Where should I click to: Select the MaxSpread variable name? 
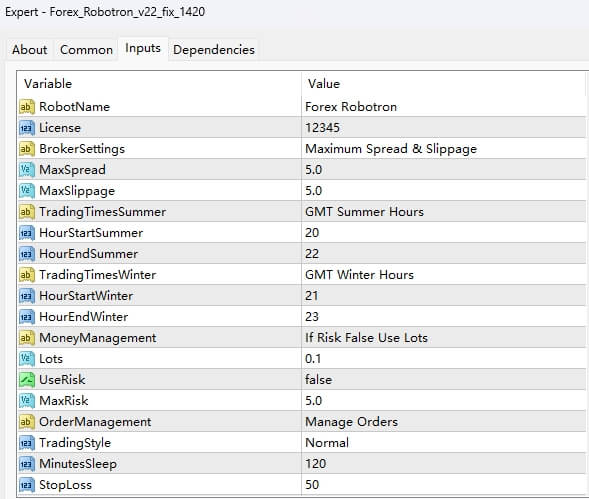pyautogui.click(x=72, y=170)
